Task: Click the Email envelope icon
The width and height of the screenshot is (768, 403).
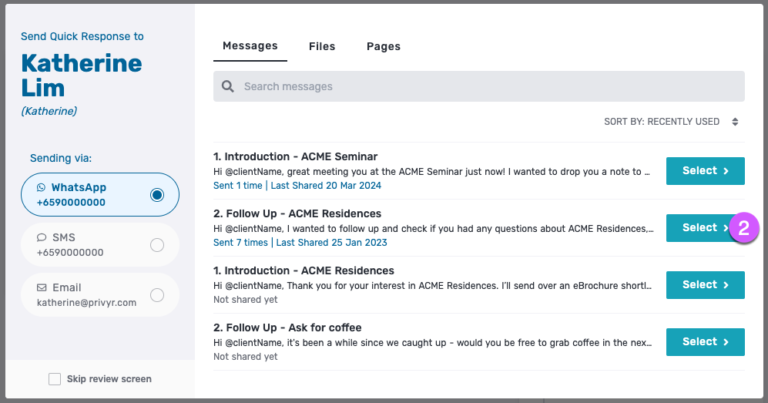Action: point(42,287)
